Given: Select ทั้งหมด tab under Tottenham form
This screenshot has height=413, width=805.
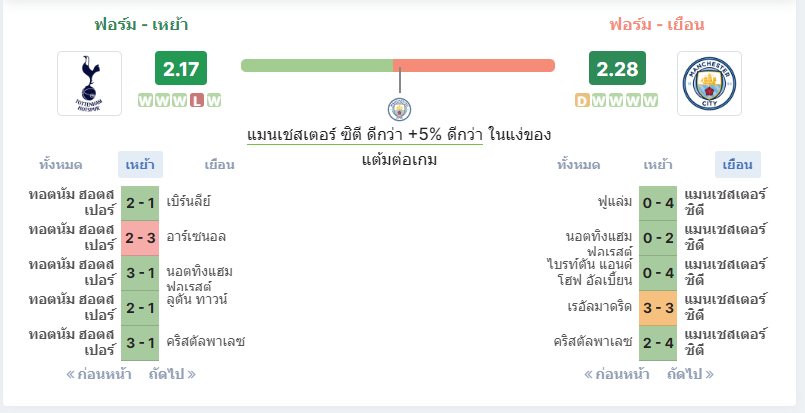Looking at the screenshot, I should [x=61, y=165].
